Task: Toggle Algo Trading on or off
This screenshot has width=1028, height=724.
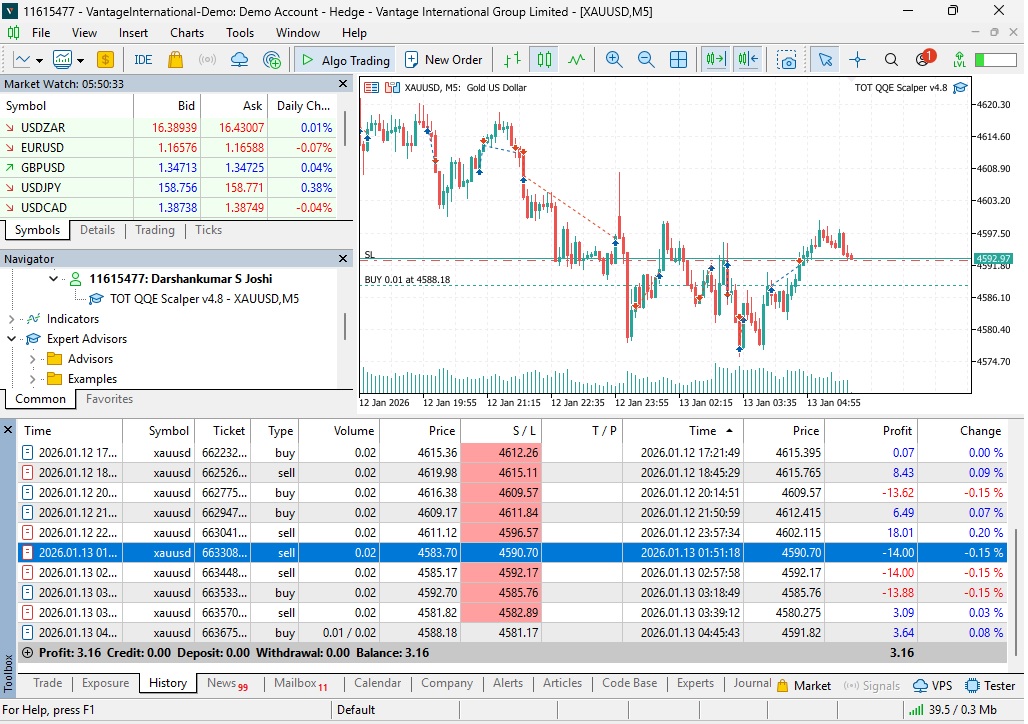Action: coord(345,60)
